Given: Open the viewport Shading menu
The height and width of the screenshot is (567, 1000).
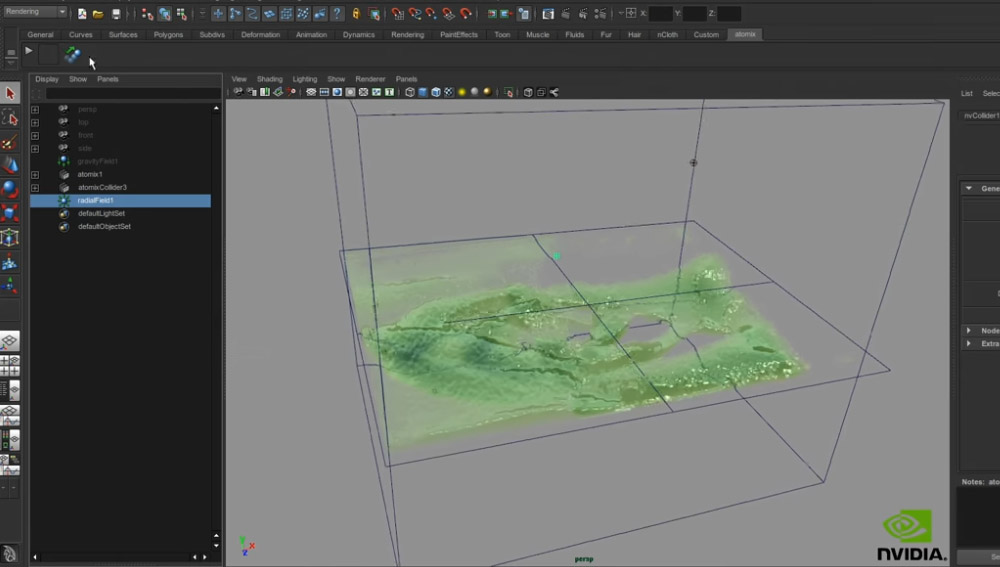Looking at the screenshot, I should point(269,79).
